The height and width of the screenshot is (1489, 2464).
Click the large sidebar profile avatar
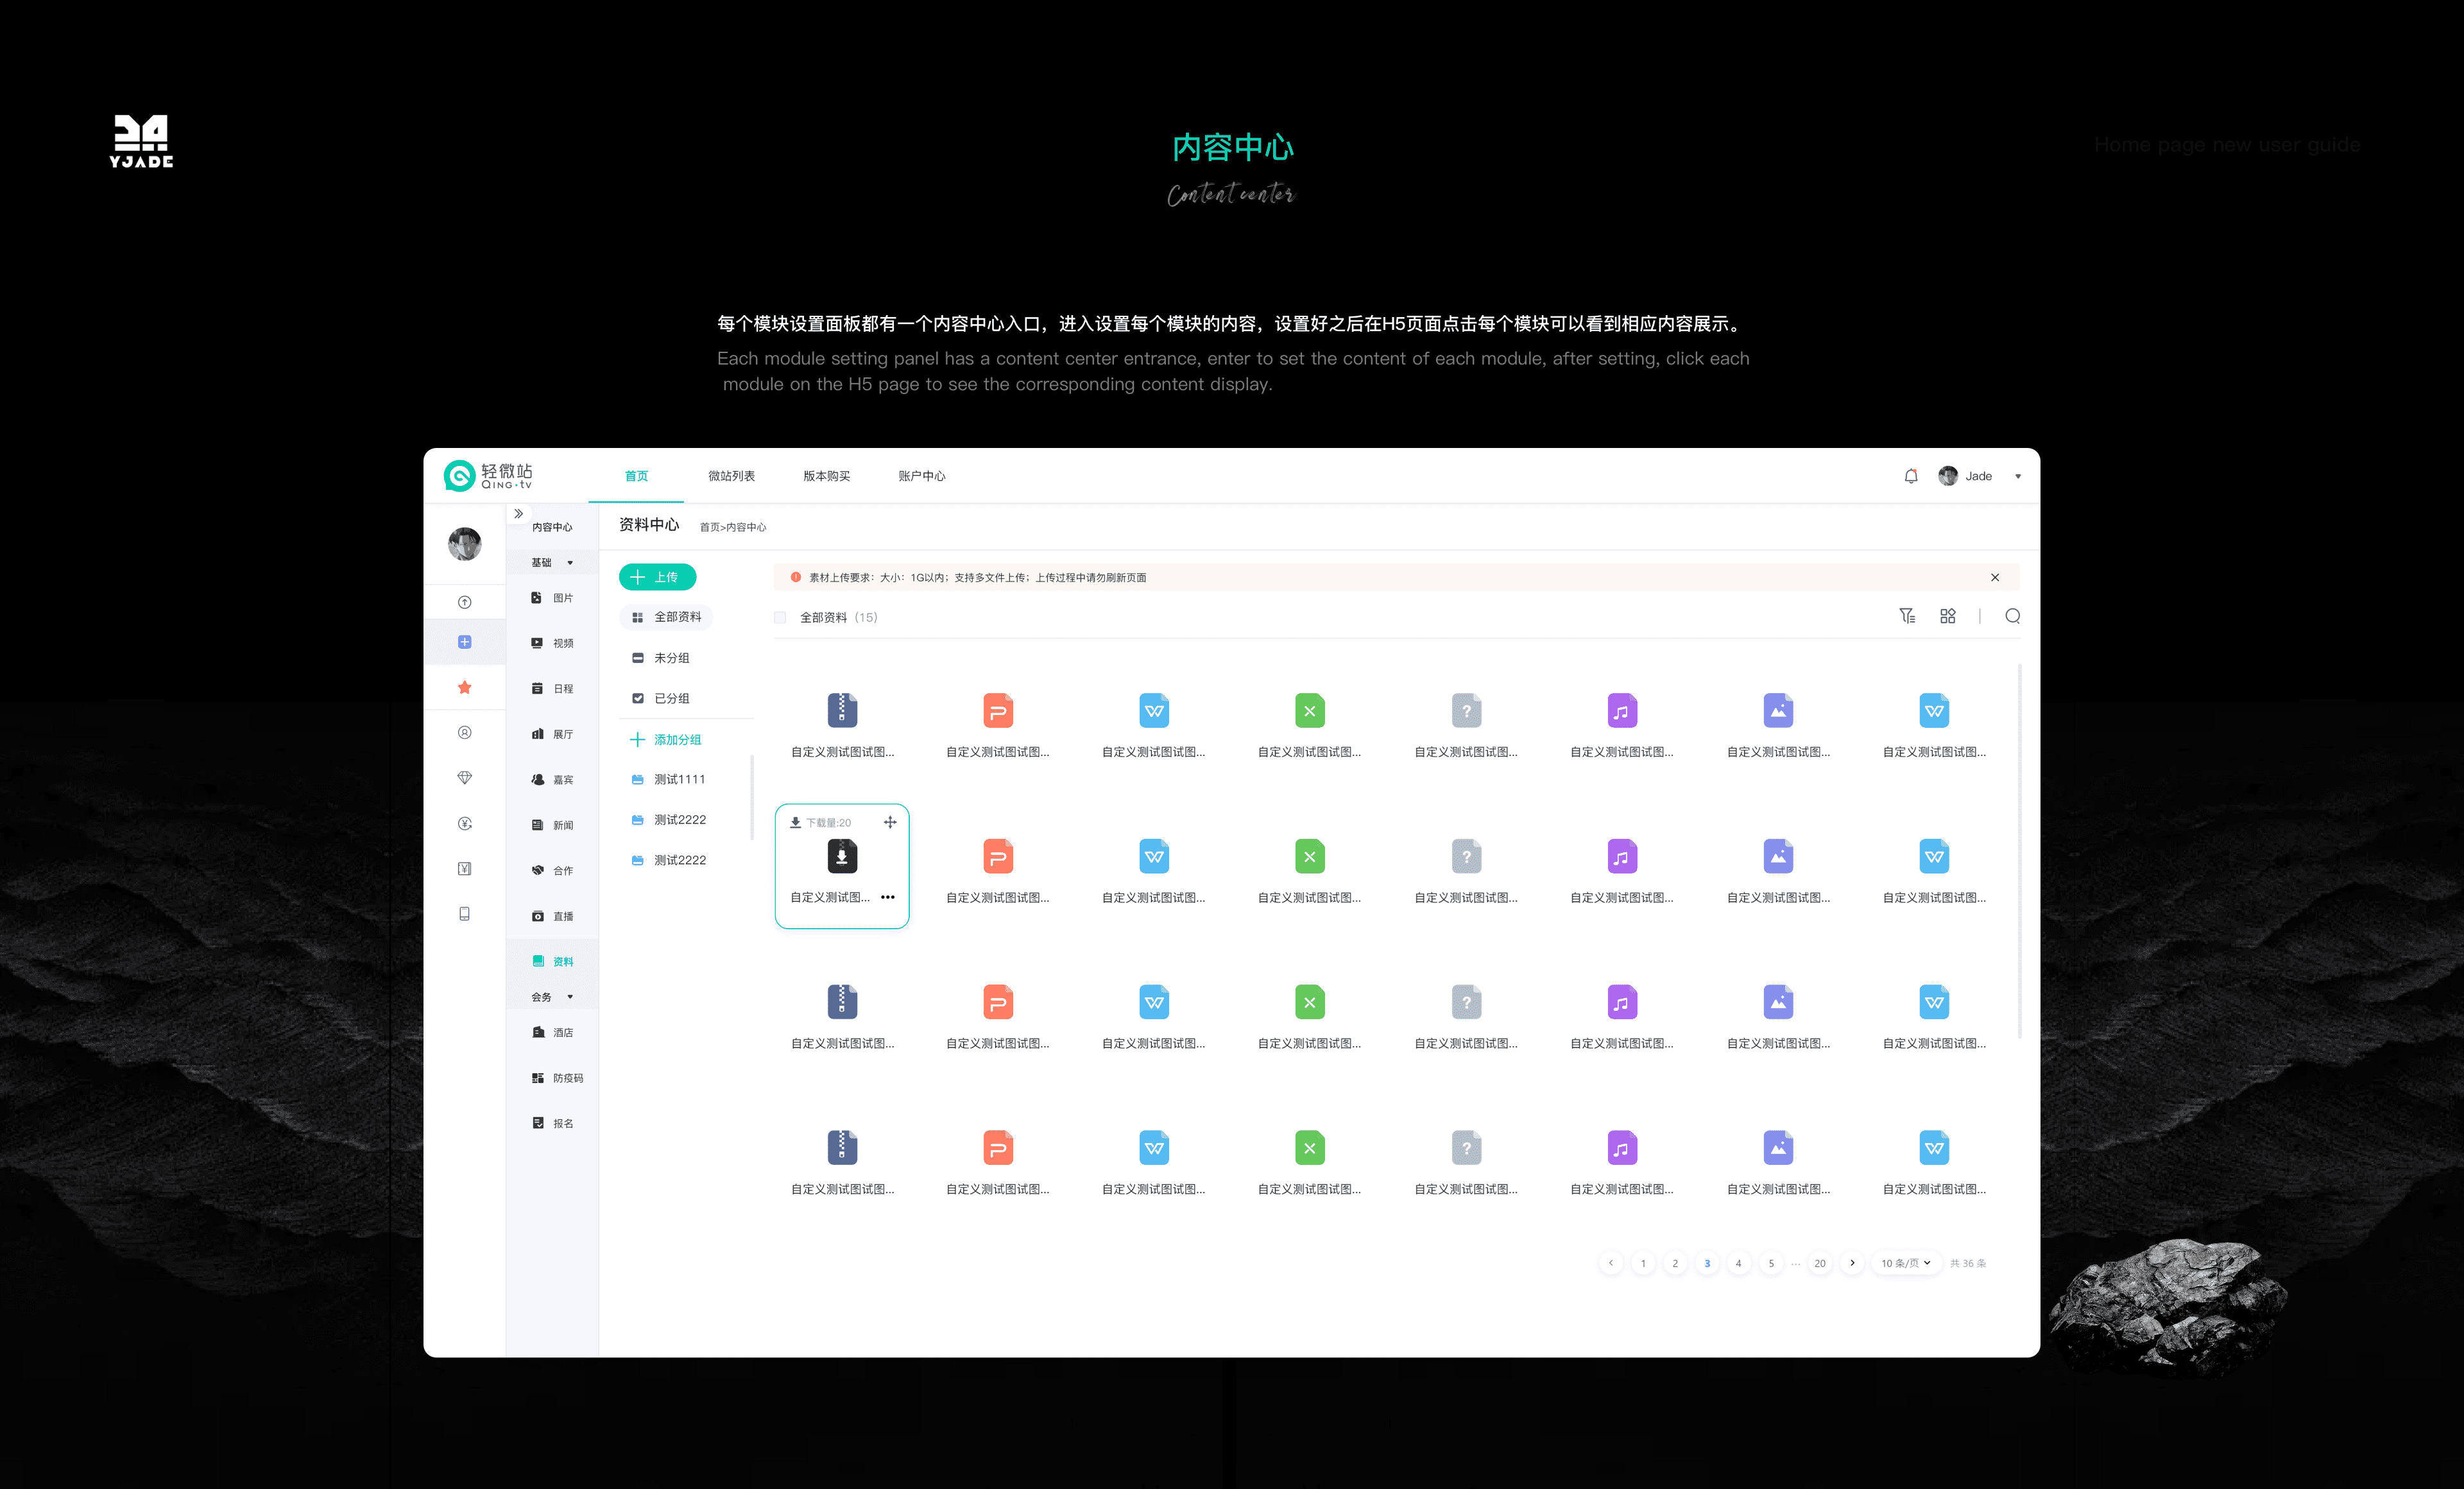[x=464, y=544]
